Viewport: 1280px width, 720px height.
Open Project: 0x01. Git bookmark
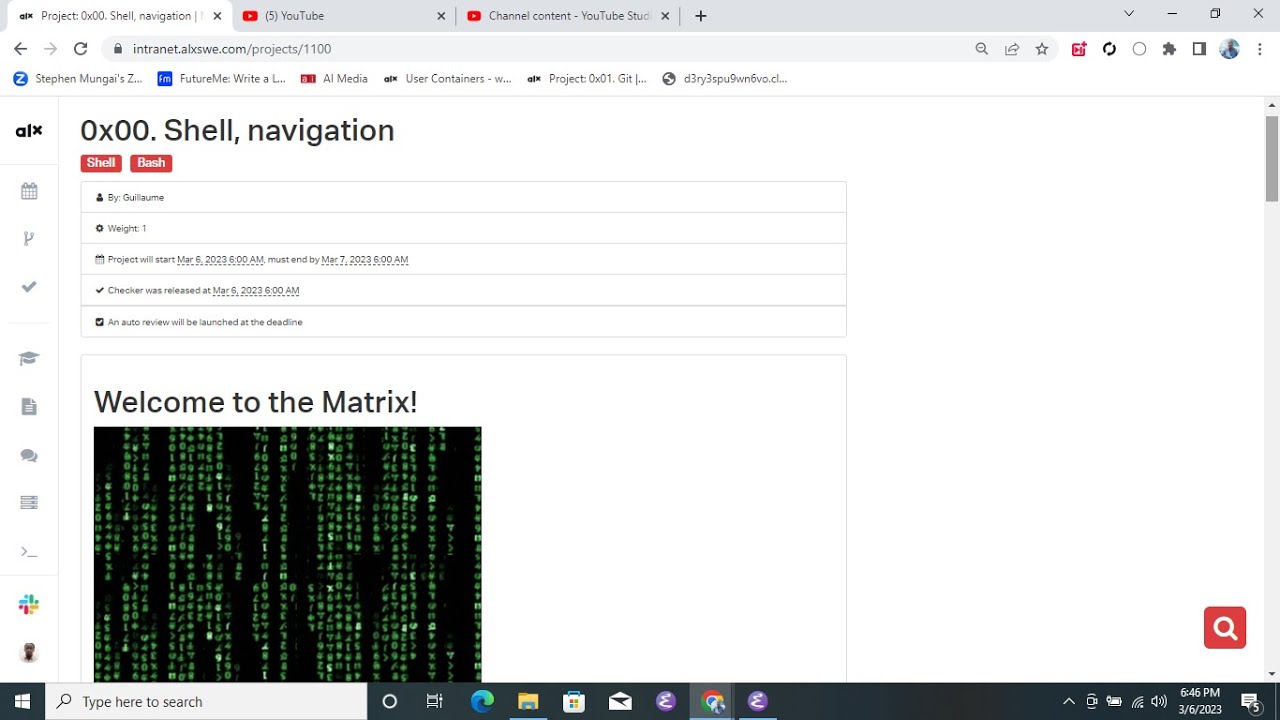[x=587, y=78]
